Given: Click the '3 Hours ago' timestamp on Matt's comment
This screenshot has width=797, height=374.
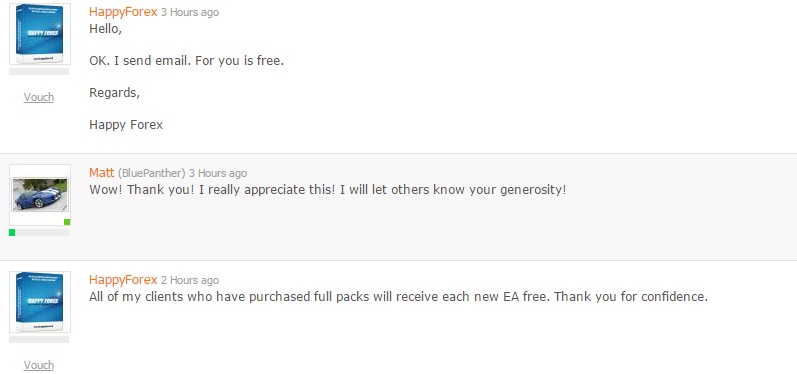Looking at the screenshot, I should click(x=218, y=173).
